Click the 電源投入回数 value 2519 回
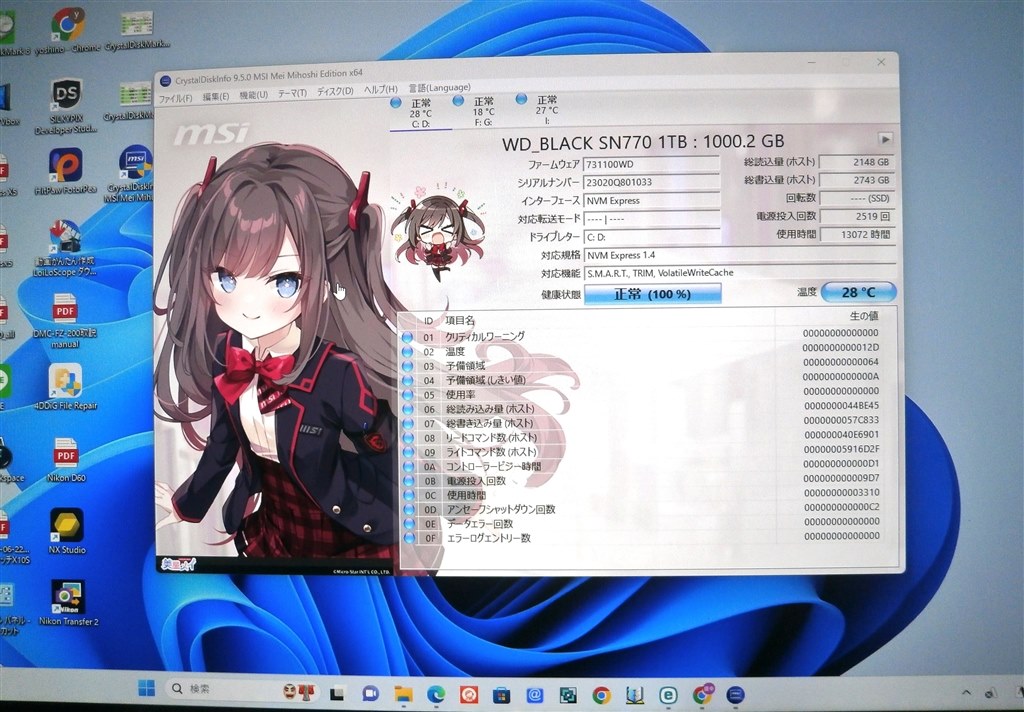The width and height of the screenshot is (1024, 712). coord(856,216)
